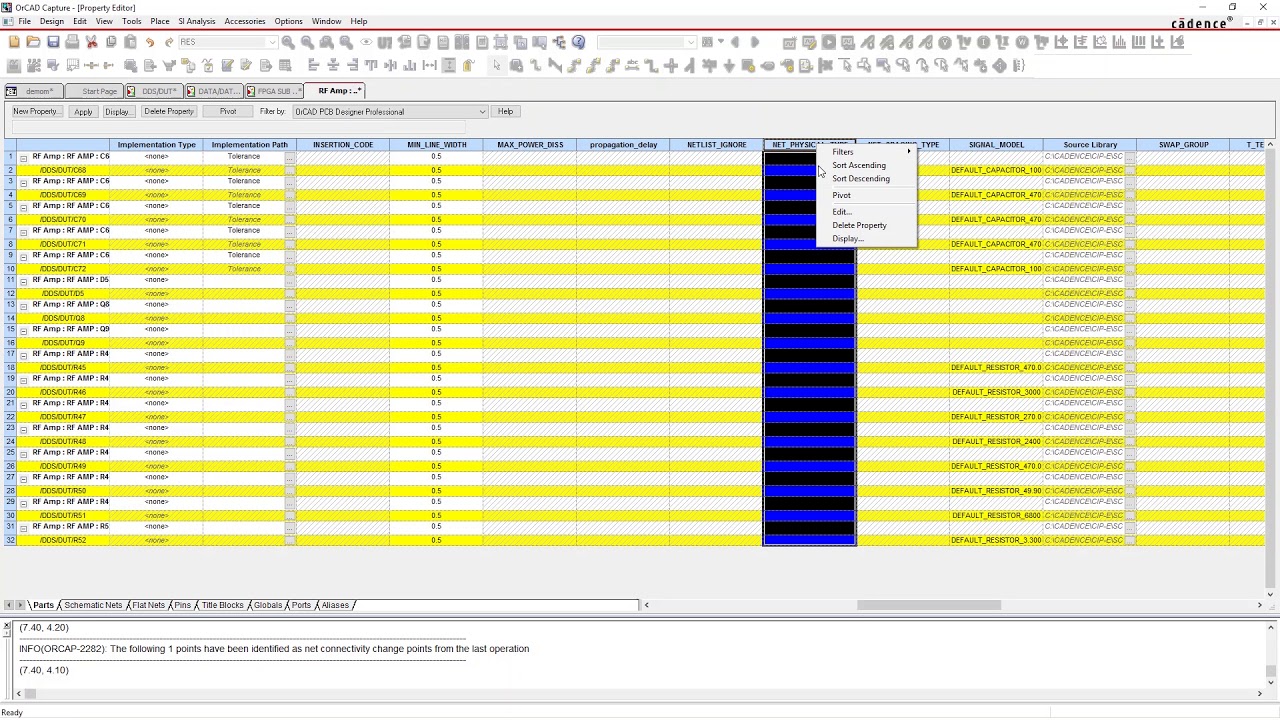The height and width of the screenshot is (720, 1280).
Task: Click the MIN_LINE_WIDTH column header
Action: click(x=436, y=145)
